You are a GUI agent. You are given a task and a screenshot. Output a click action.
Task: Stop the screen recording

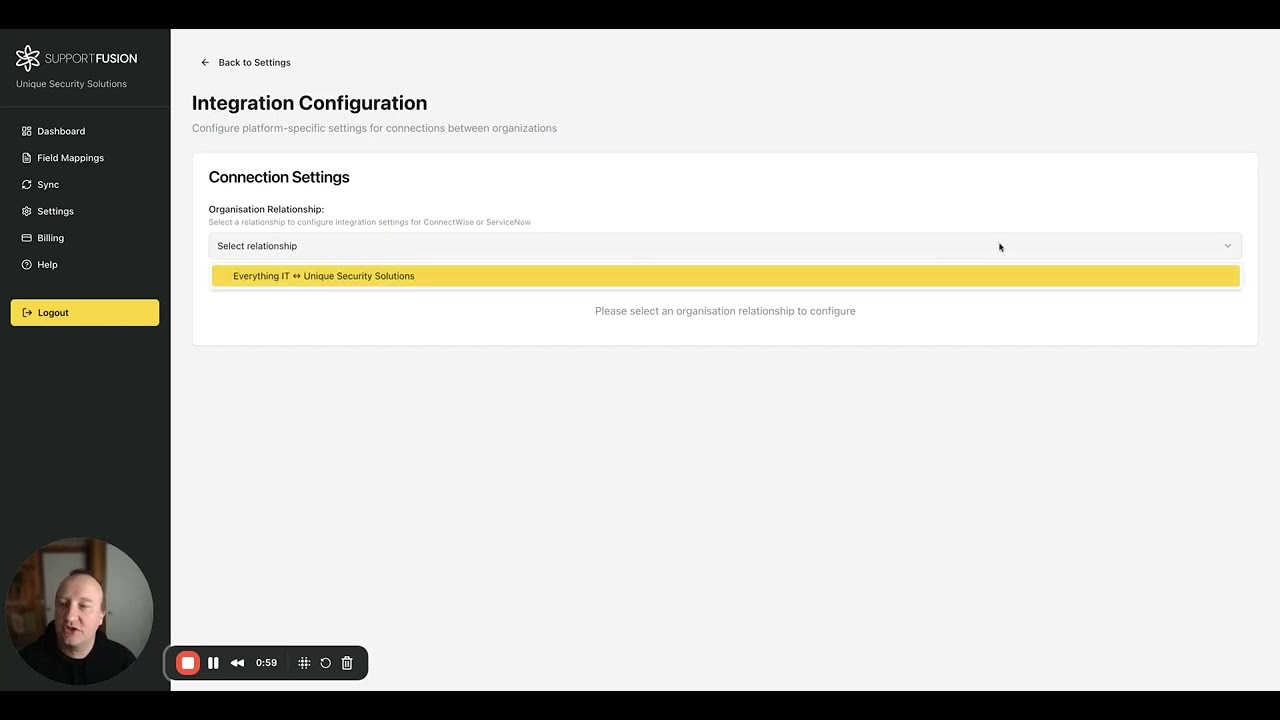pyautogui.click(x=187, y=663)
